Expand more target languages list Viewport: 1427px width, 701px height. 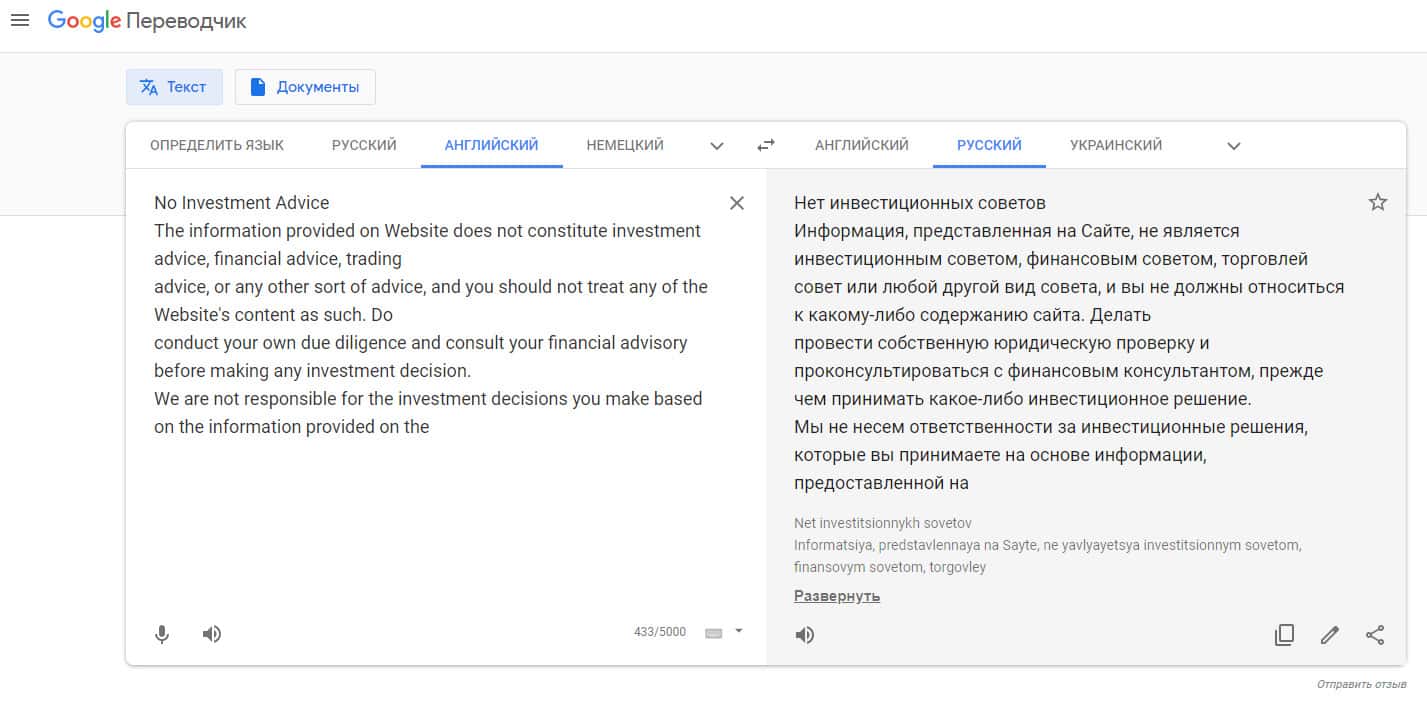click(x=1234, y=146)
